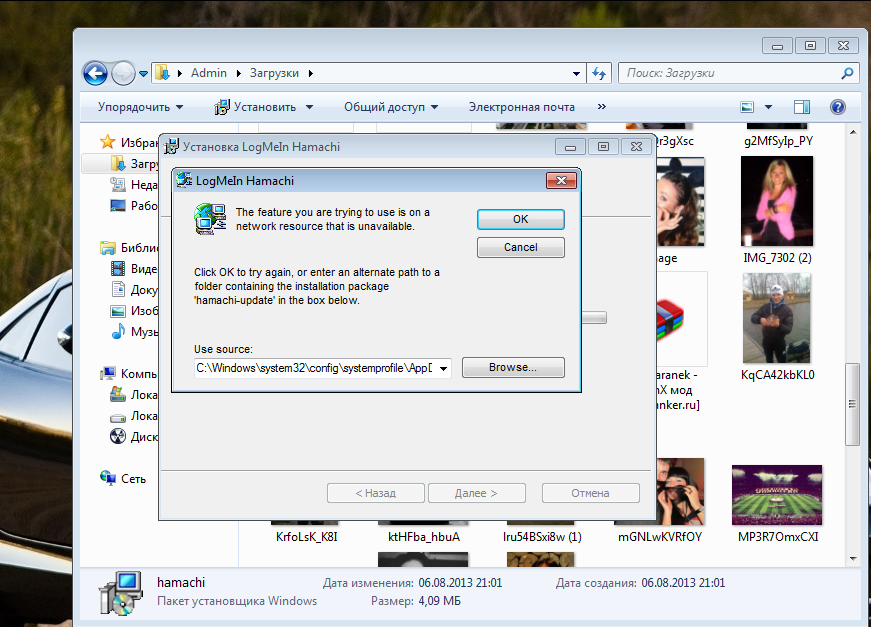
Task: Select the disc drive Диск icon
Action: pyautogui.click(x=118, y=437)
